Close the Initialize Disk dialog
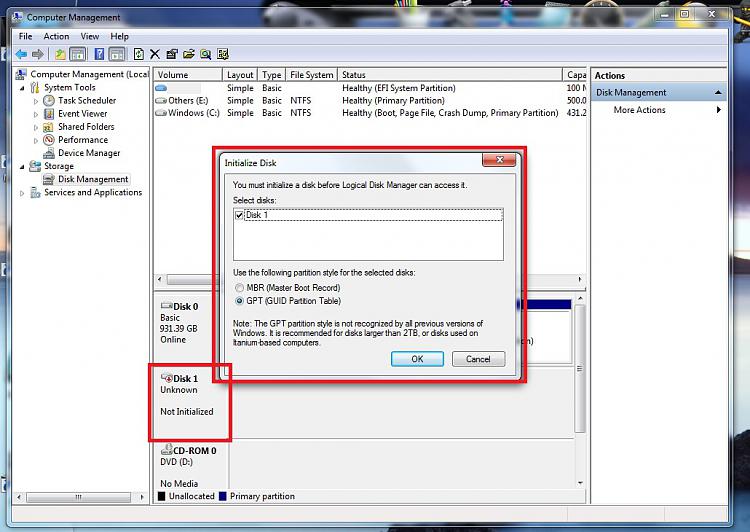 pyautogui.click(x=499, y=160)
